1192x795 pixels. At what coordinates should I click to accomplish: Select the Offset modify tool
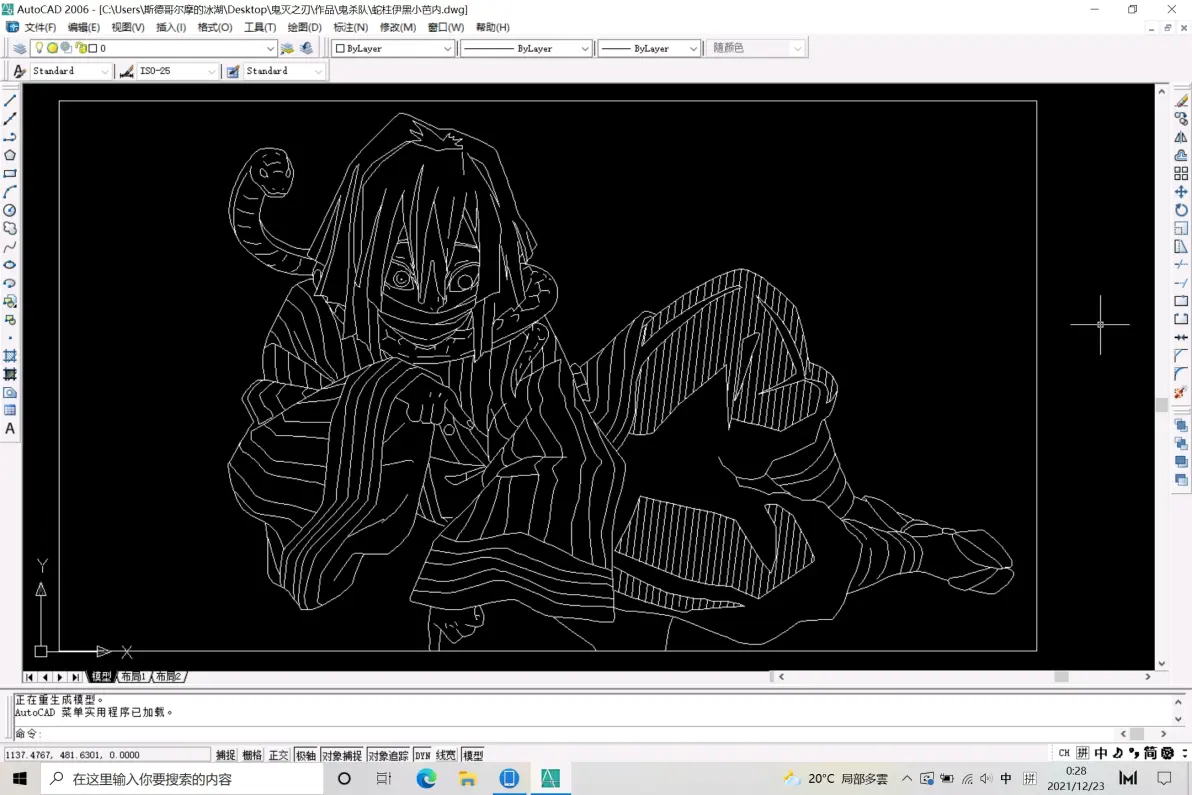[1181, 155]
